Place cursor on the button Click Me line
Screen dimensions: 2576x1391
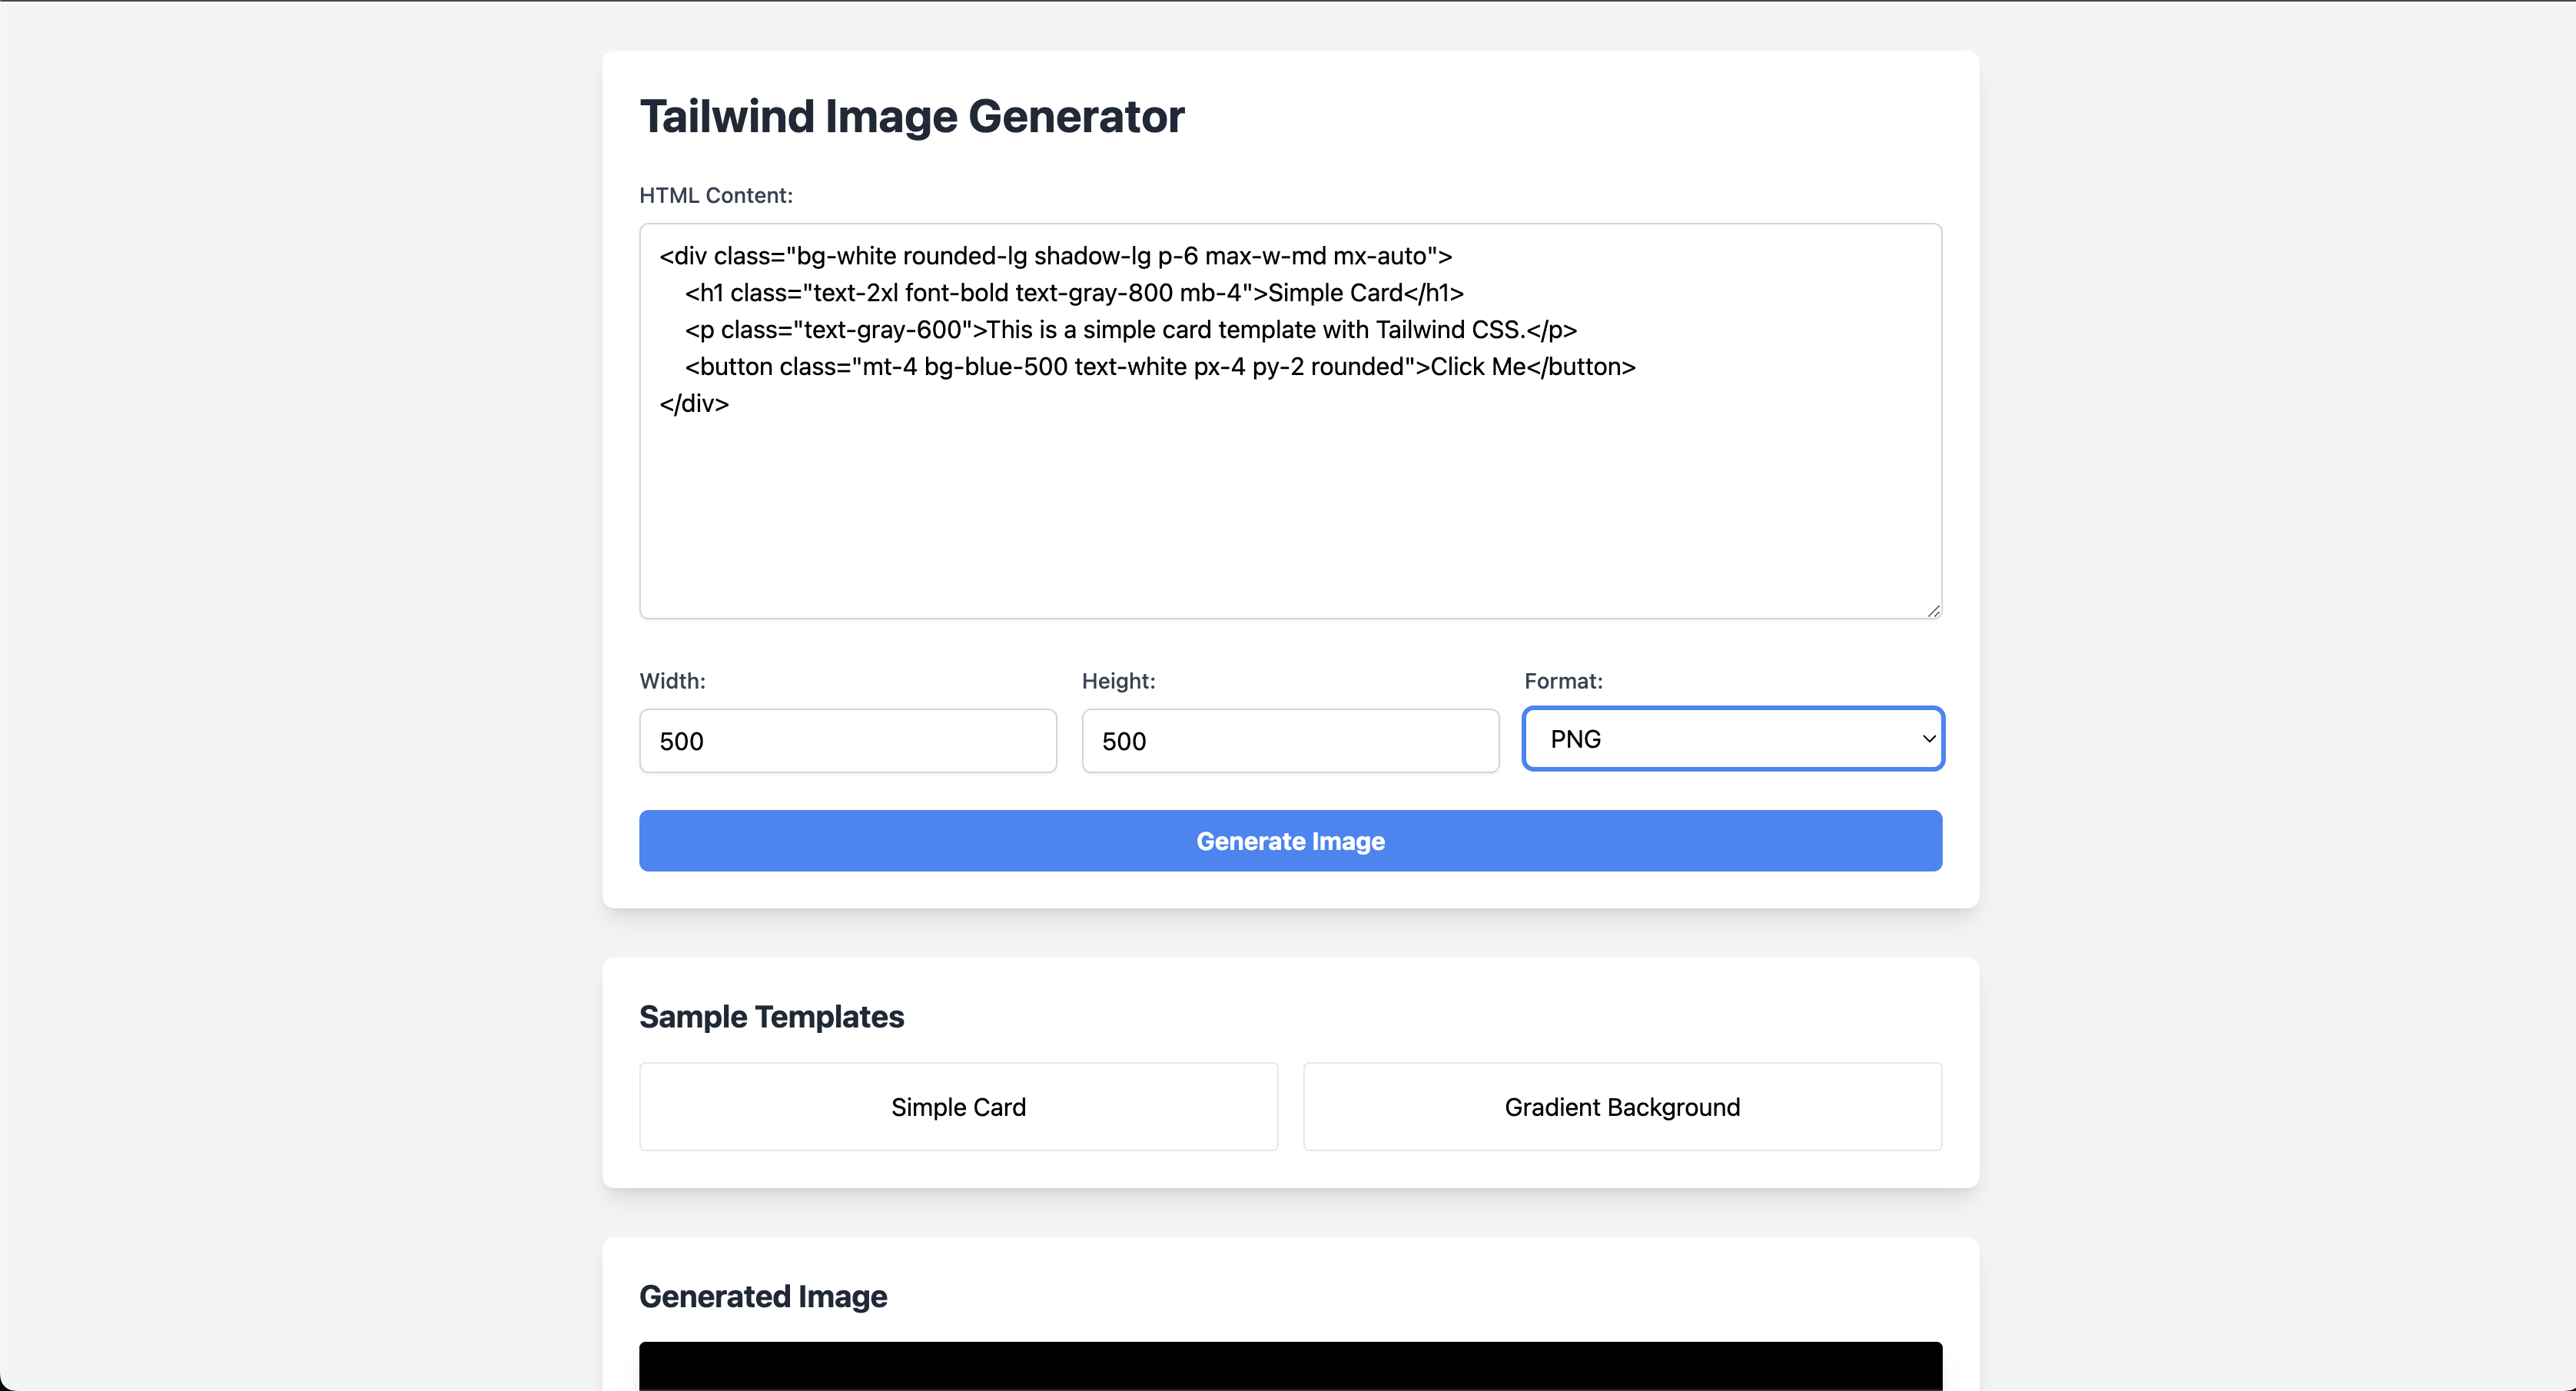click(x=1160, y=367)
